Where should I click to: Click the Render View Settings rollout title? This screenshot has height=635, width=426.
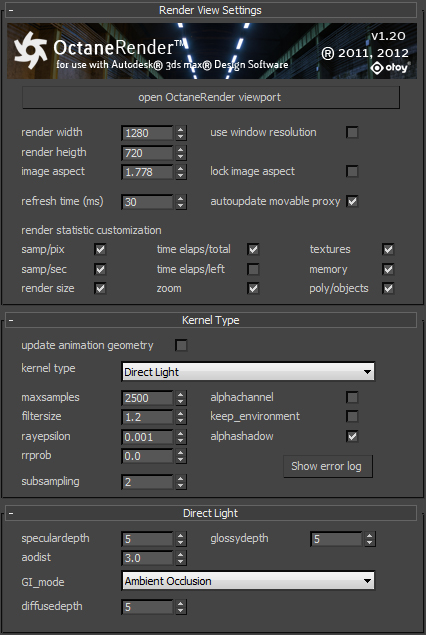tap(210, 10)
